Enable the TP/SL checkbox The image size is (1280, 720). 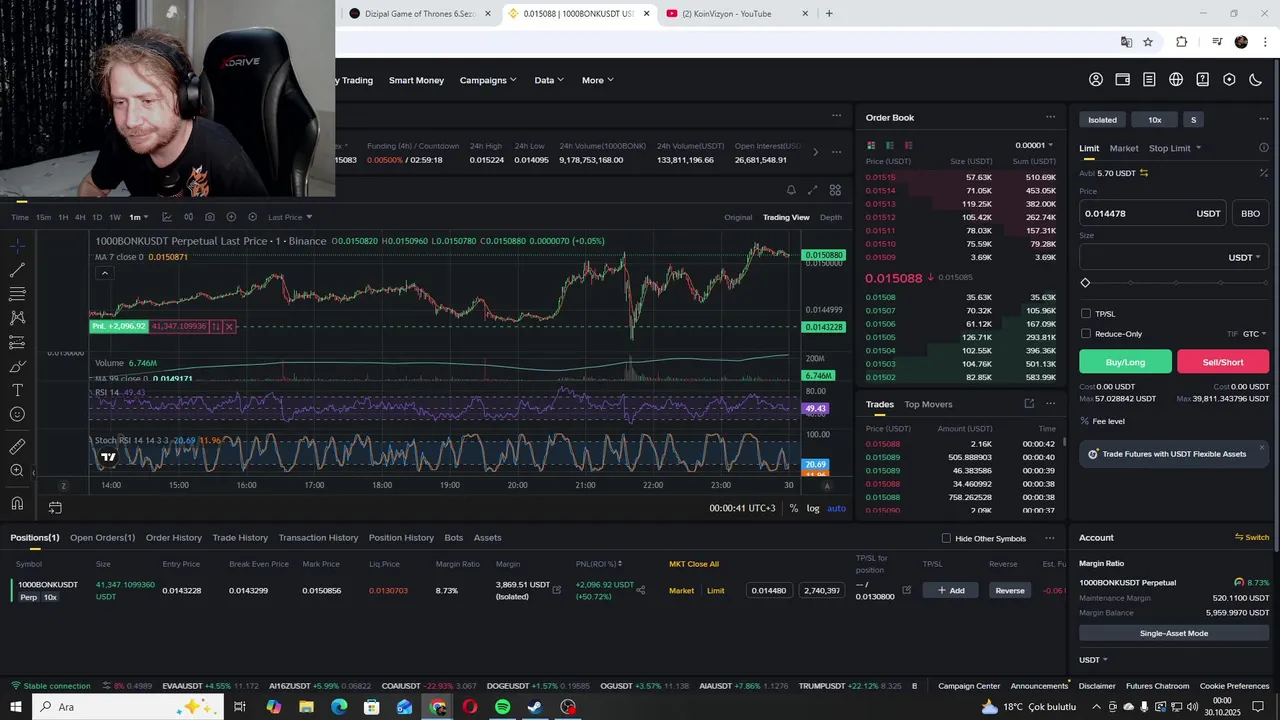pyautogui.click(x=1086, y=314)
